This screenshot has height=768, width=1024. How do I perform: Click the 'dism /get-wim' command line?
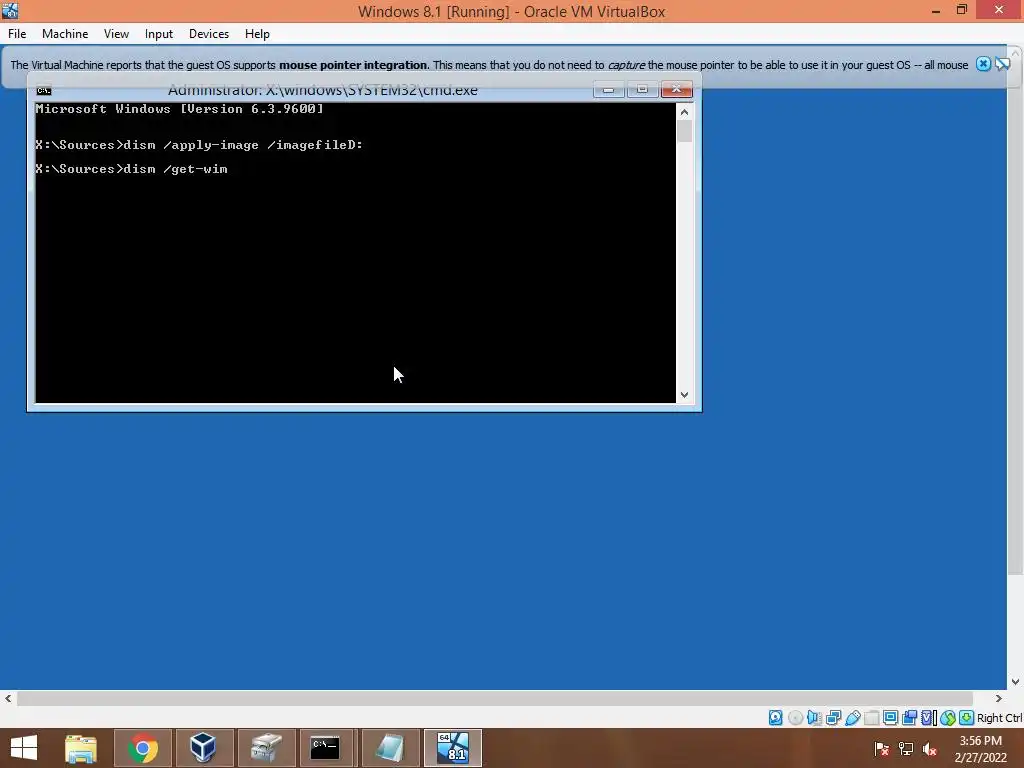pos(131,169)
